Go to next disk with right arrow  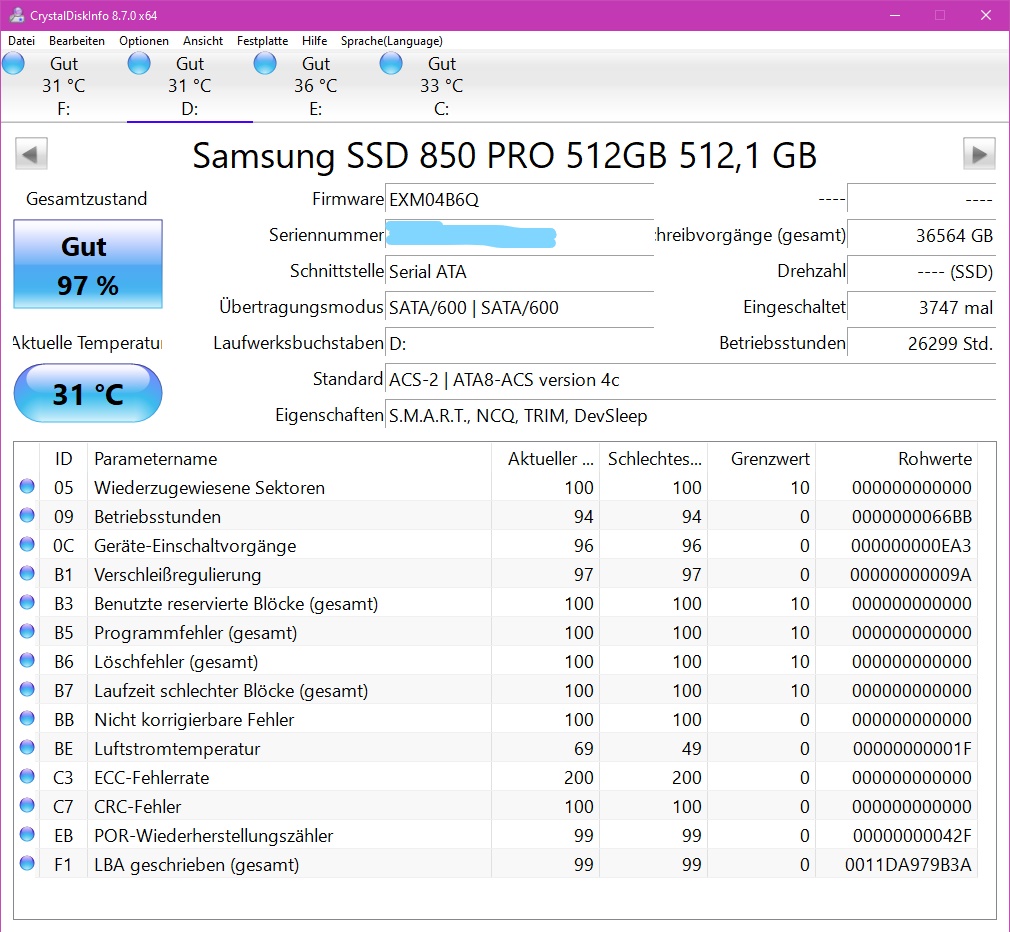click(x=979, y=155)
